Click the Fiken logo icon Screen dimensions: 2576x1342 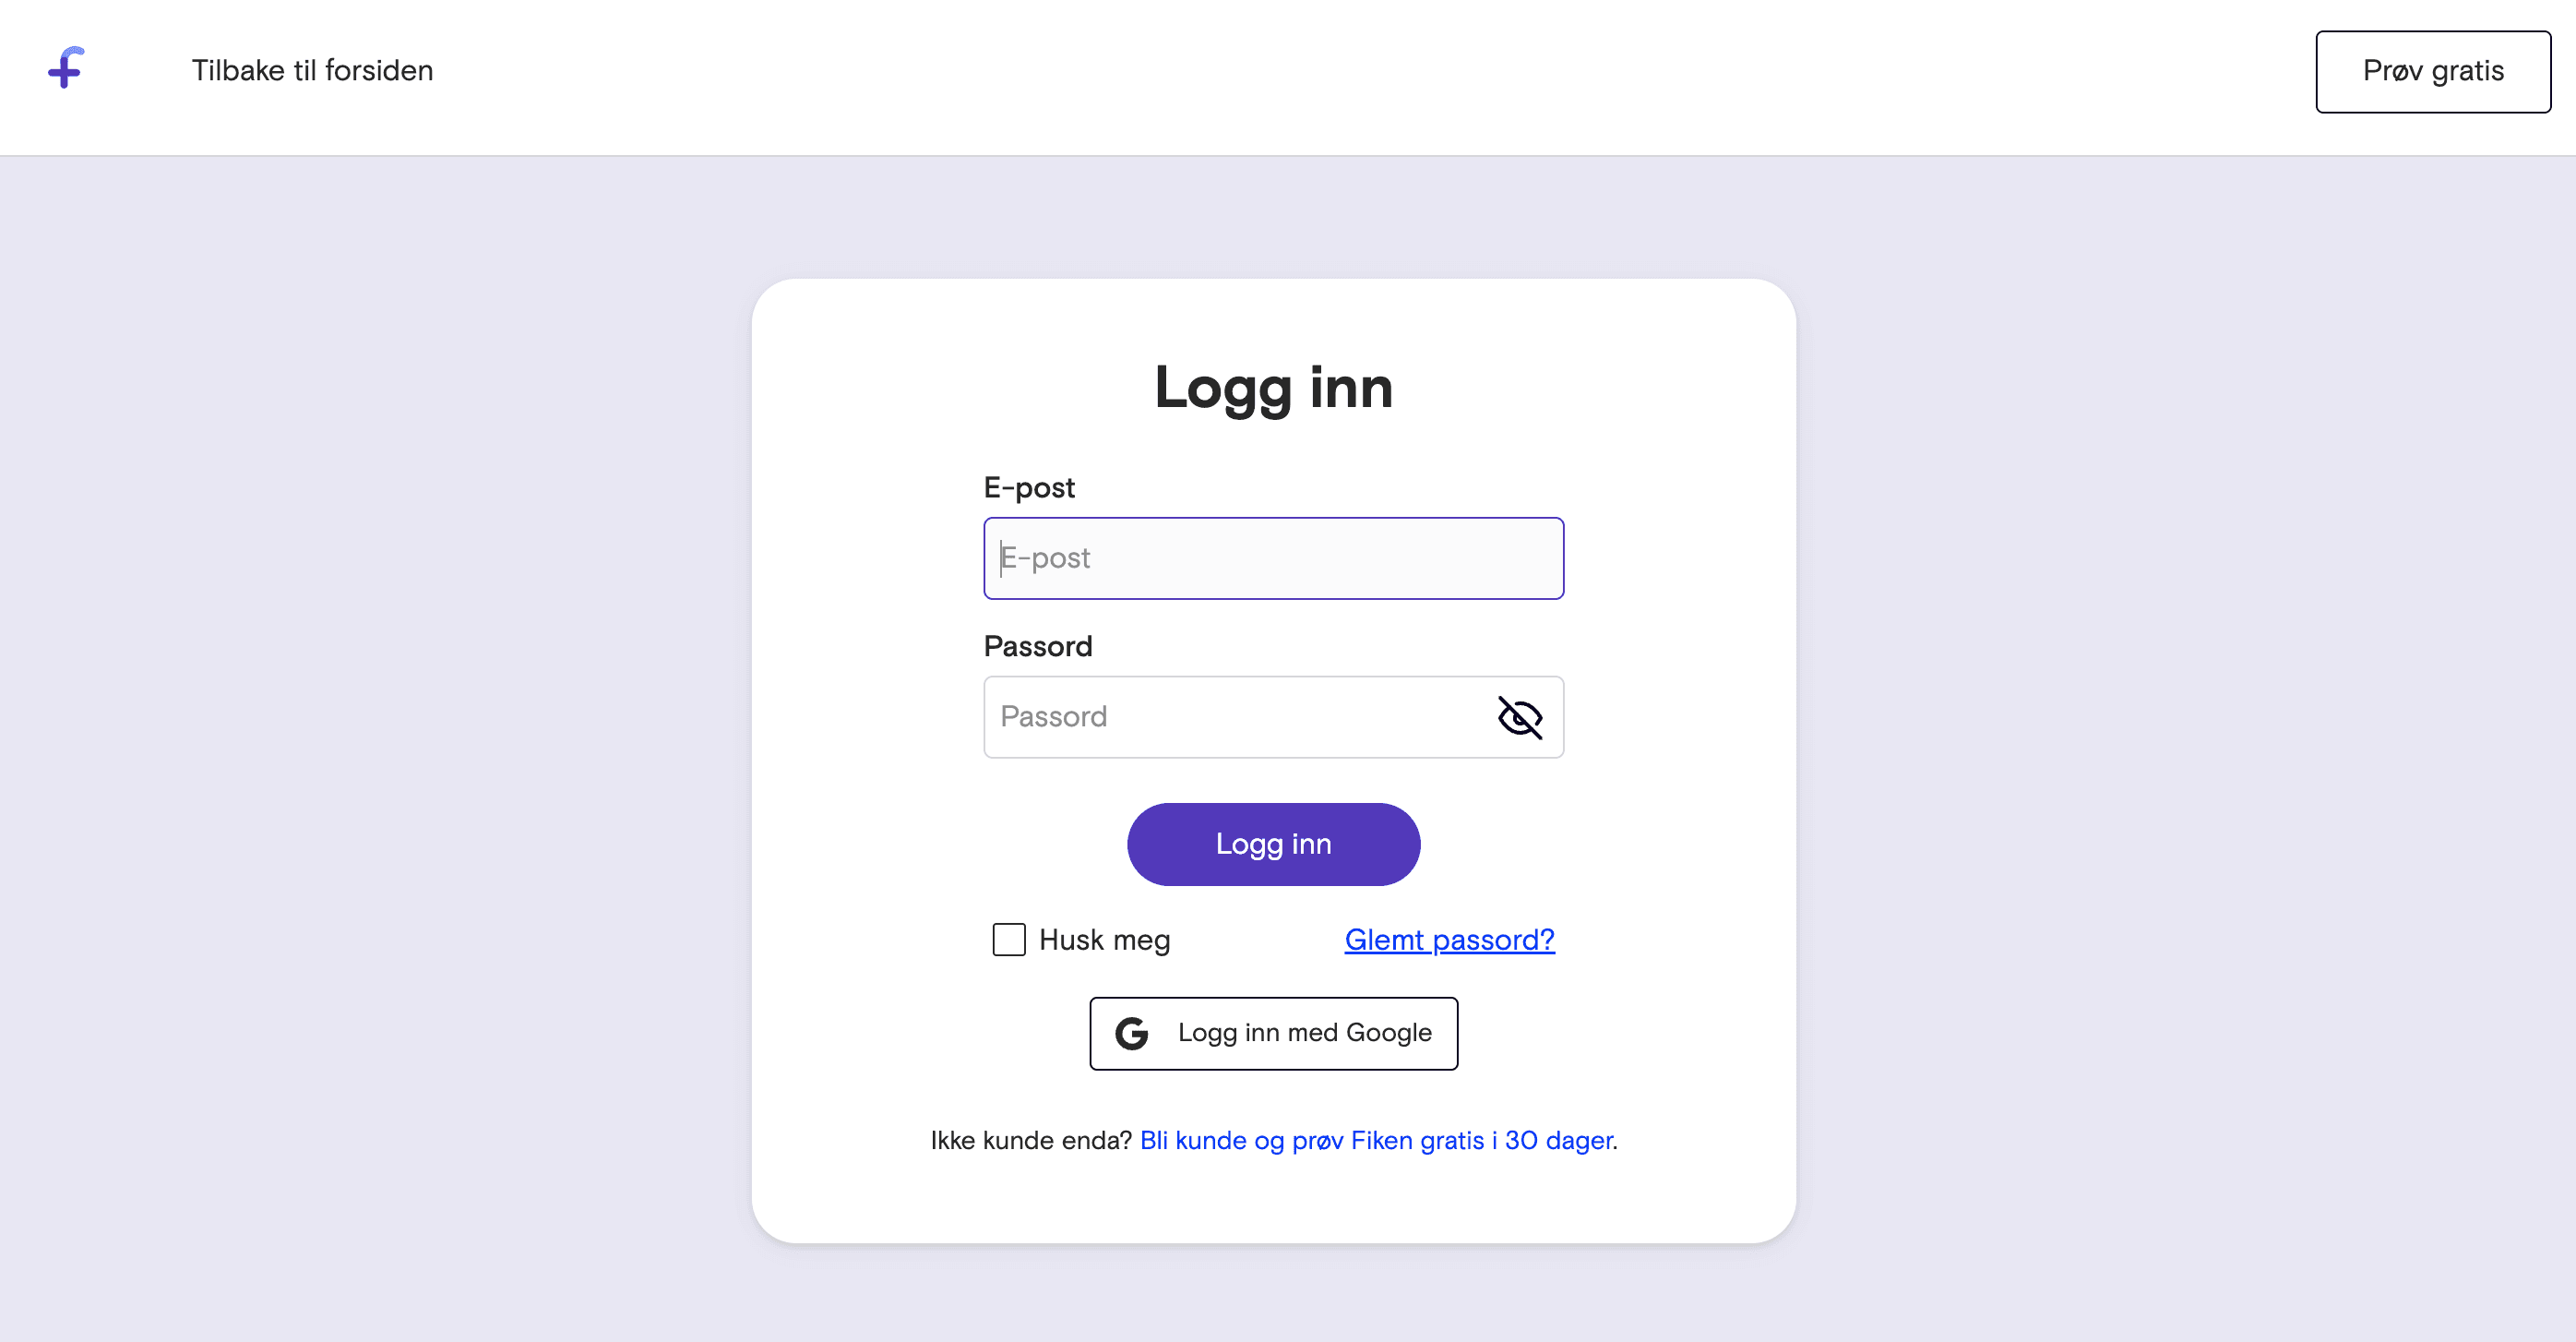click(x=66, y=68)
